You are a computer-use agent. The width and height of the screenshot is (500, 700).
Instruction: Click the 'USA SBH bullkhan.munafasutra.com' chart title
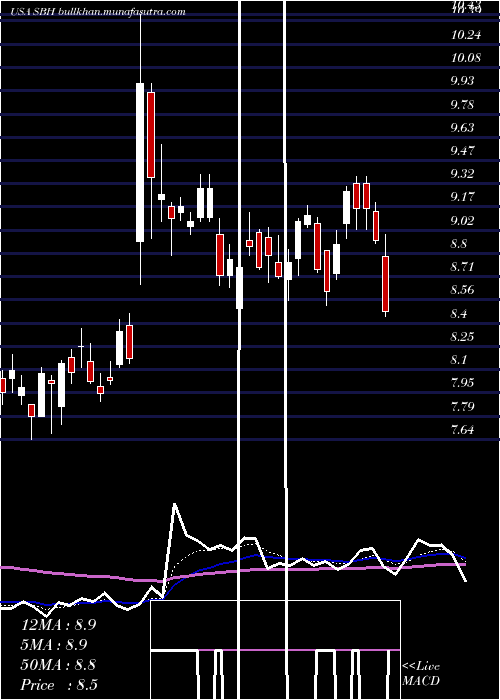click(x=99, y=12)
